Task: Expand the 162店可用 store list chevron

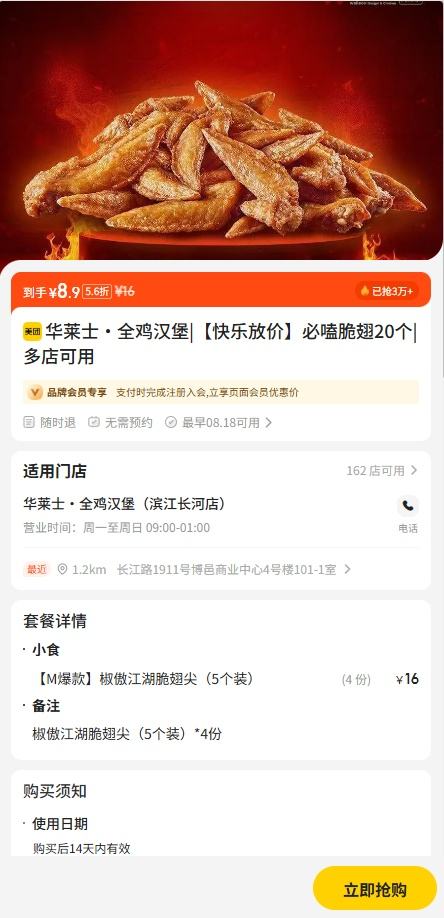Action: tap(414, 470)
